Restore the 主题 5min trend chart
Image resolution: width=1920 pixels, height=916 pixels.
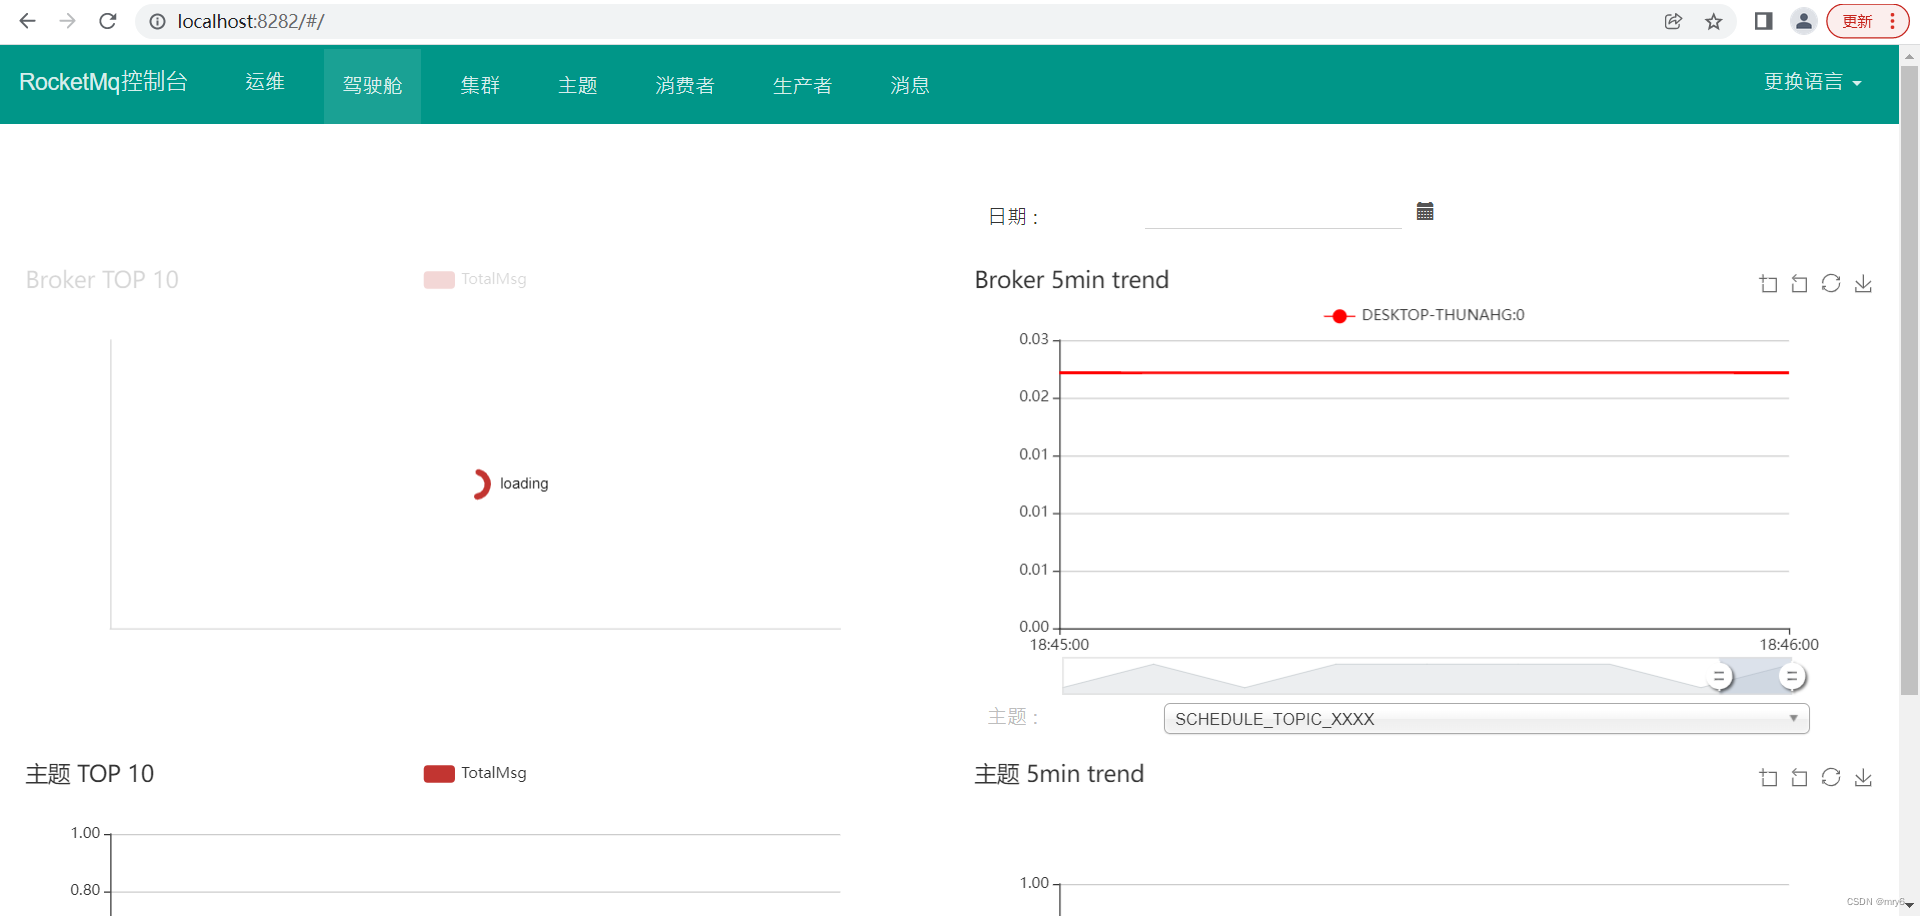point(1831,778)
